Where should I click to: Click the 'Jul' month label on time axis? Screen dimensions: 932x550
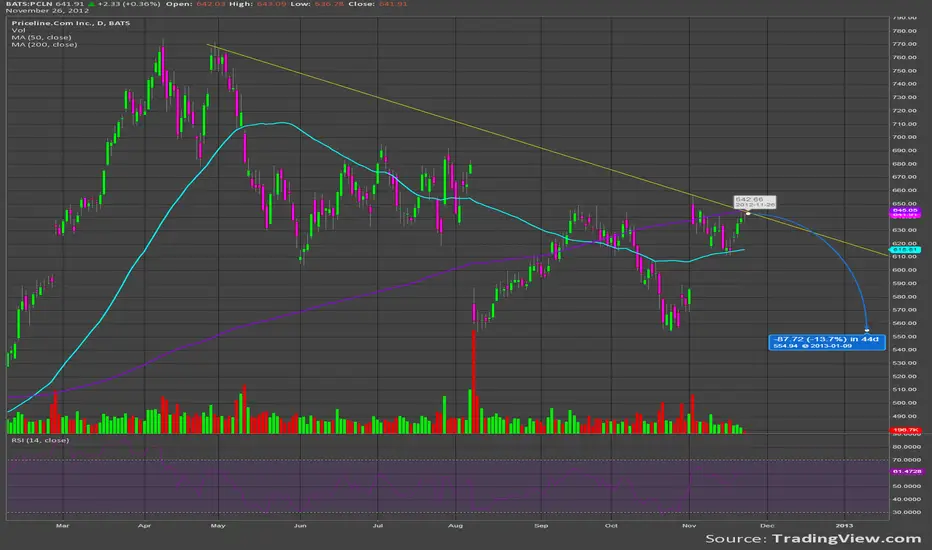pyautogui.click(x=377, y=526)
